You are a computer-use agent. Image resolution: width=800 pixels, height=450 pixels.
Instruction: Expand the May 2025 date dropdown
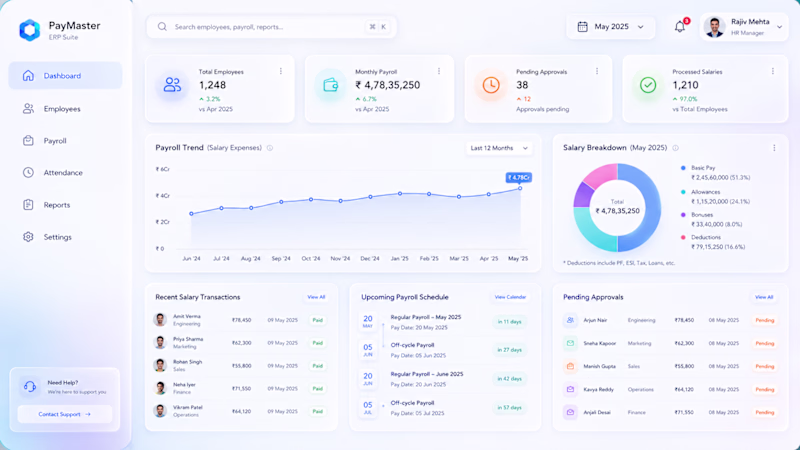[611, 27]
